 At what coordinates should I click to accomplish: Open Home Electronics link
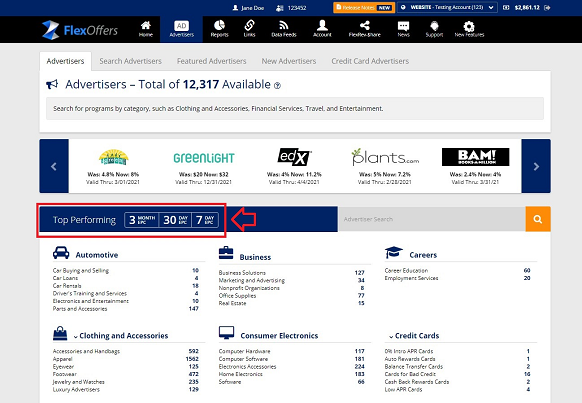tap(241, 374)
